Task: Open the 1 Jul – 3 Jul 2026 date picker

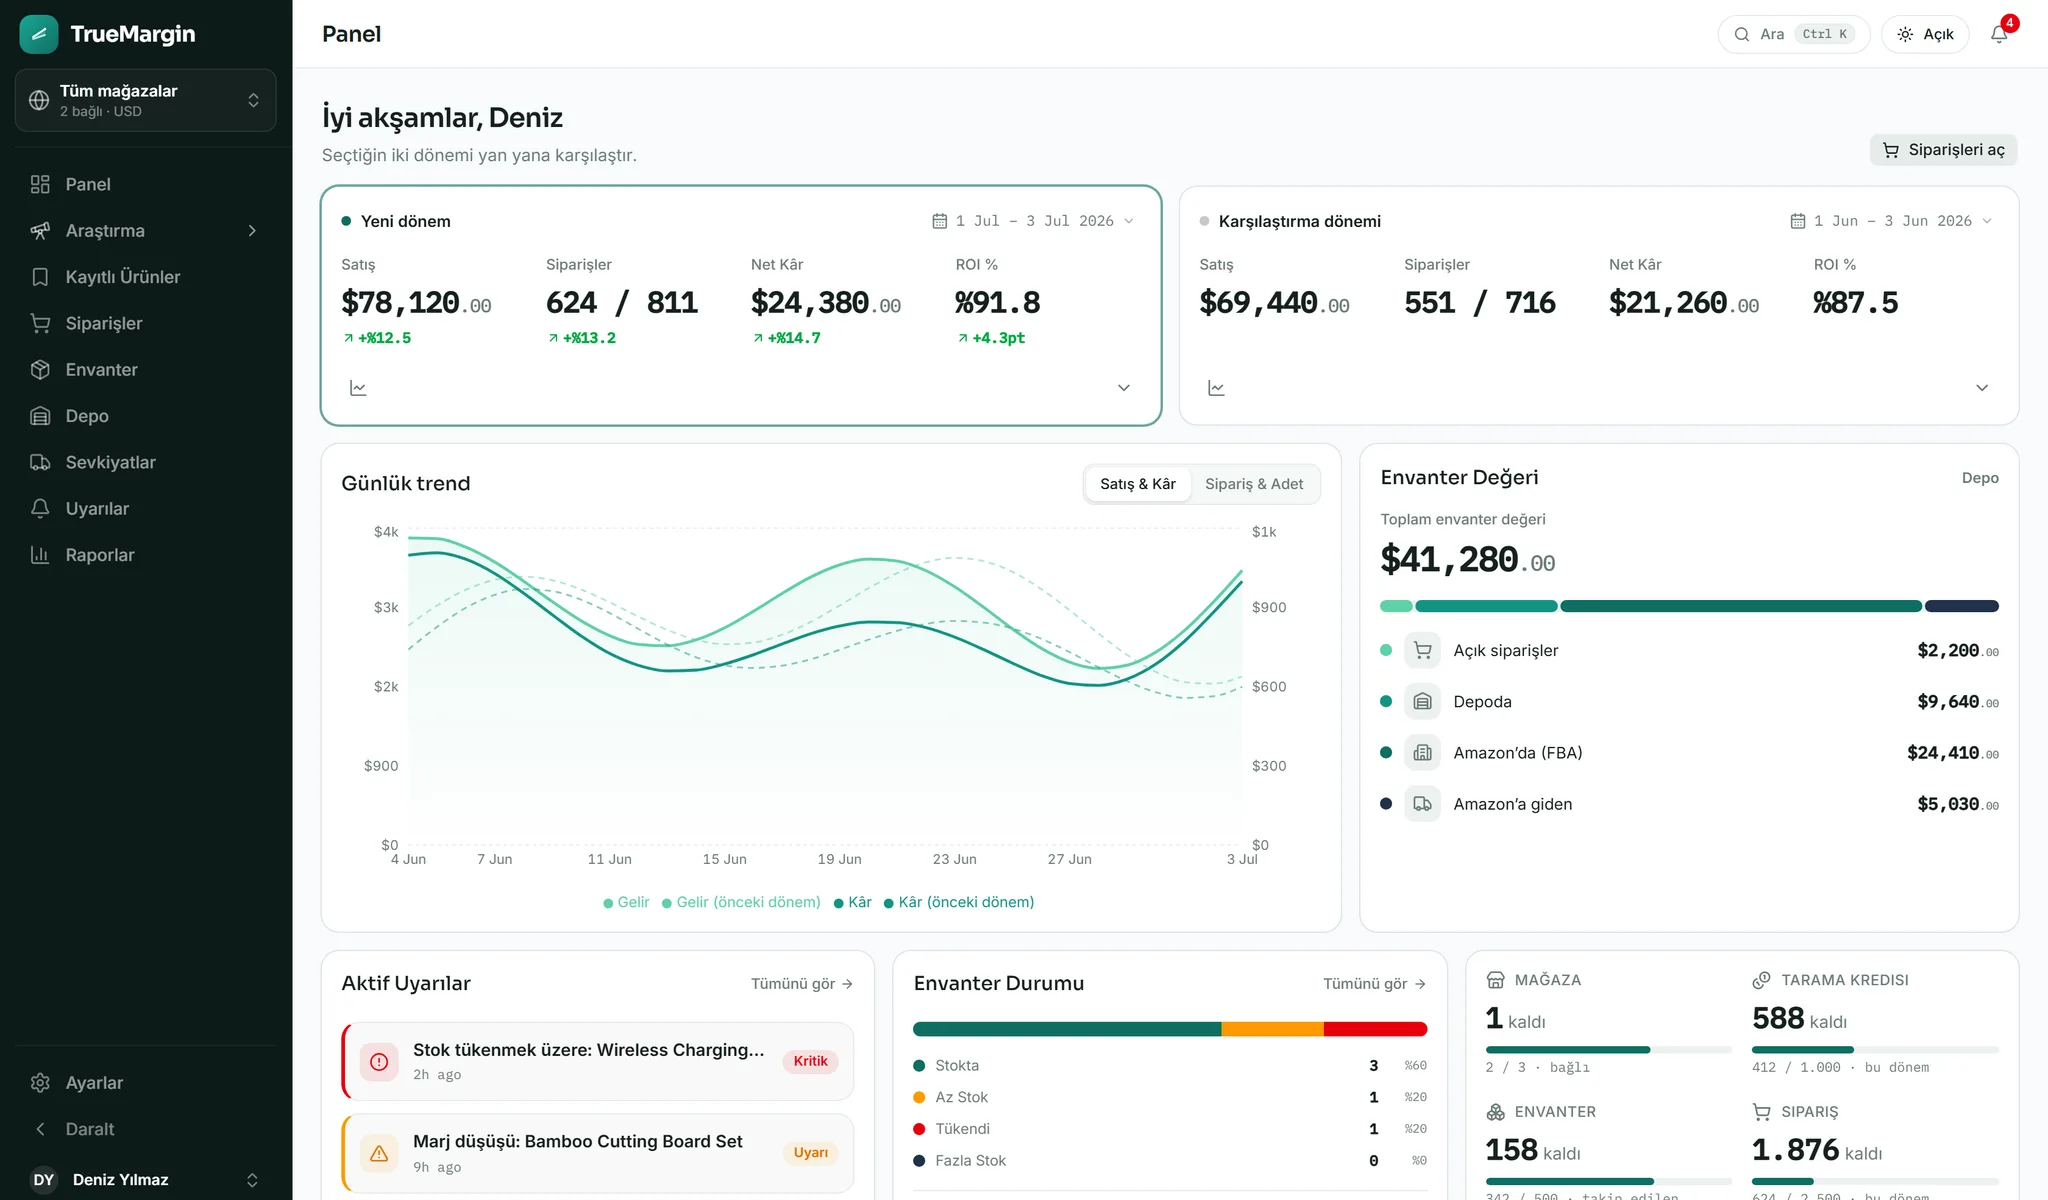Action: (1033, 221)
